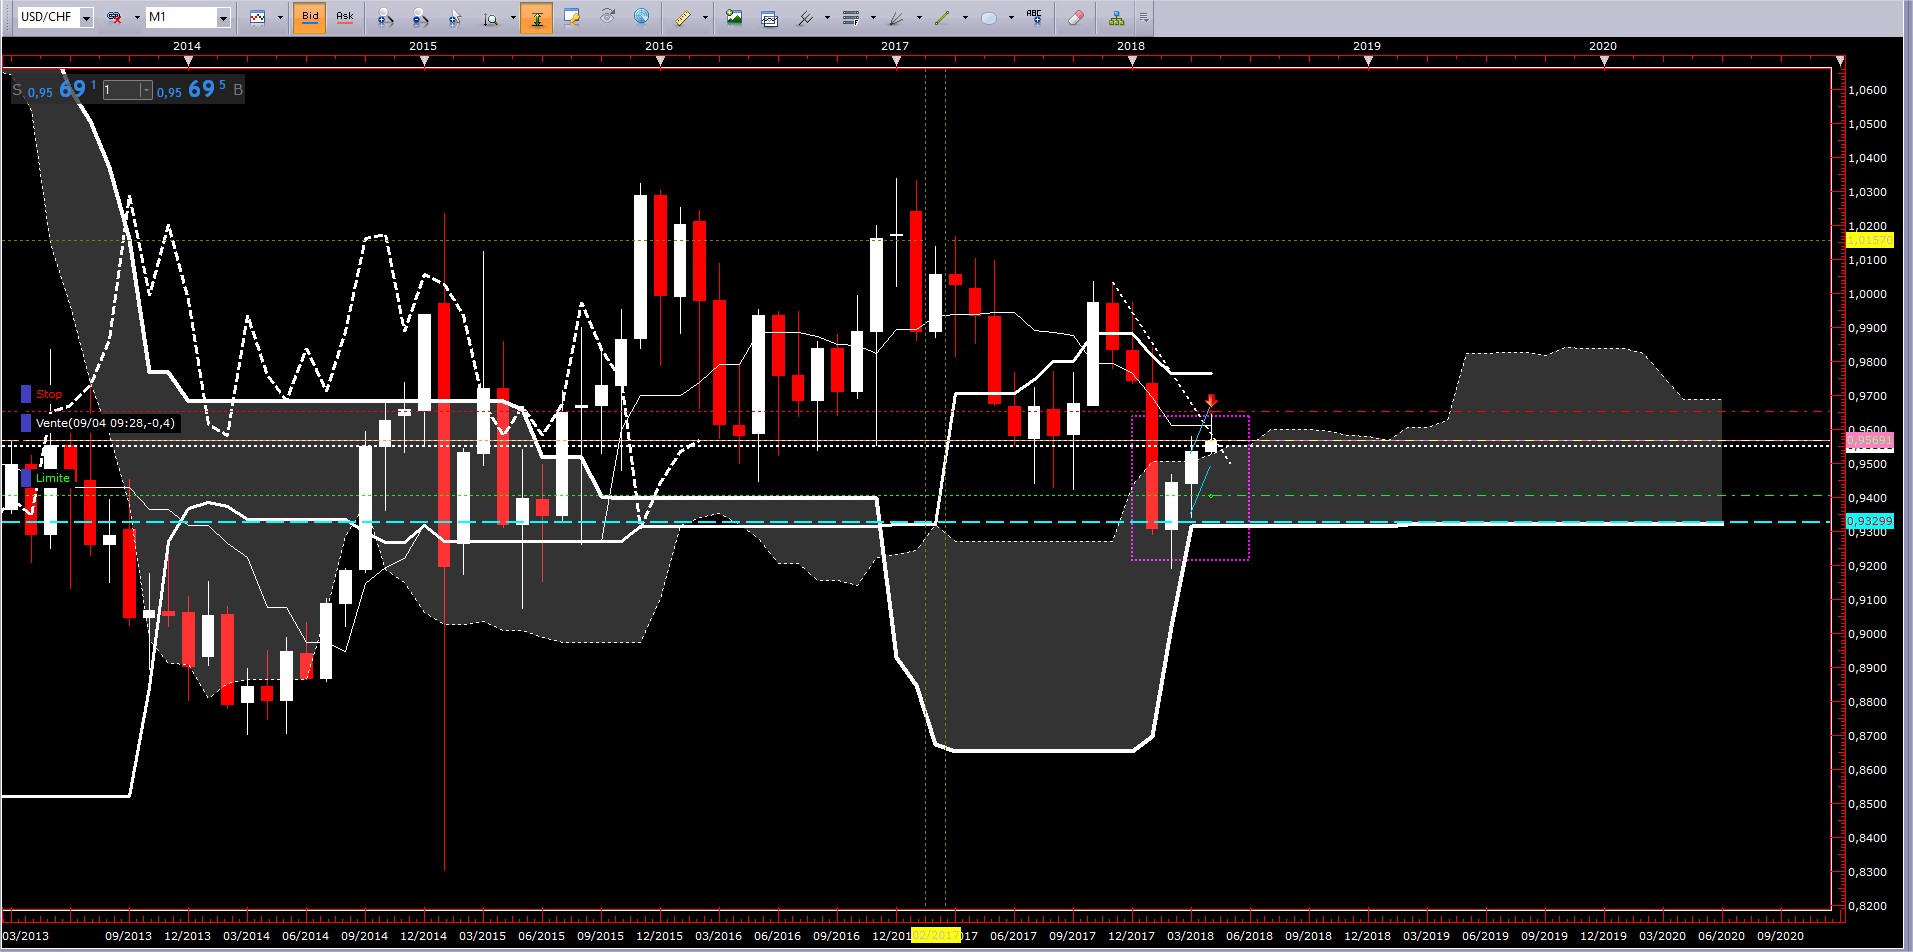Click the 2017 year marker triangle
1913x952 pixels.
(x=896, y=61)
